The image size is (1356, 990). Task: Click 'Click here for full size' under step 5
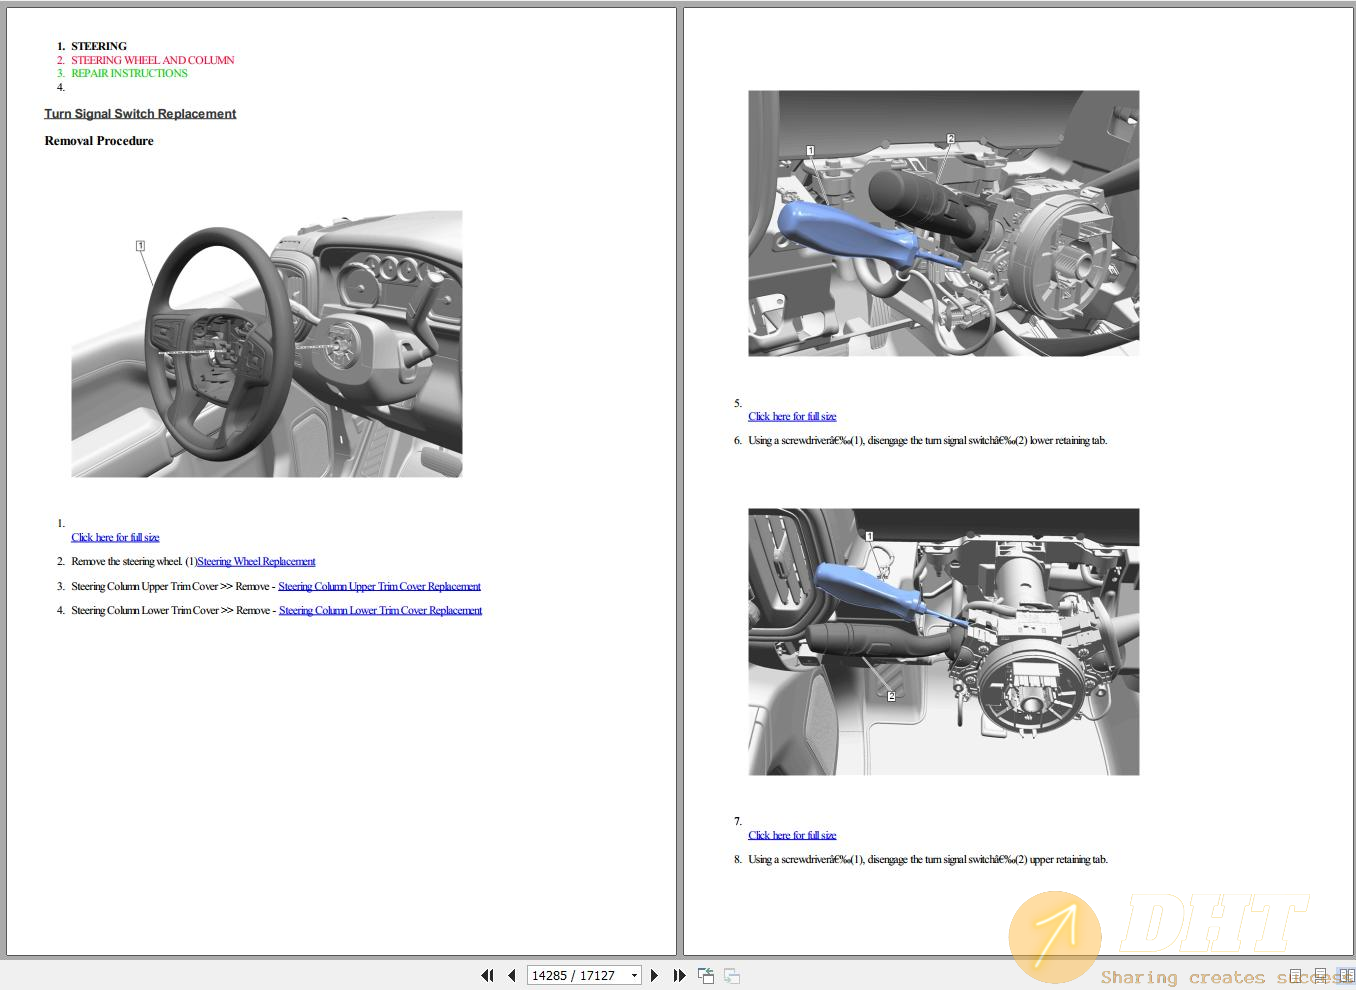point(792,417)
